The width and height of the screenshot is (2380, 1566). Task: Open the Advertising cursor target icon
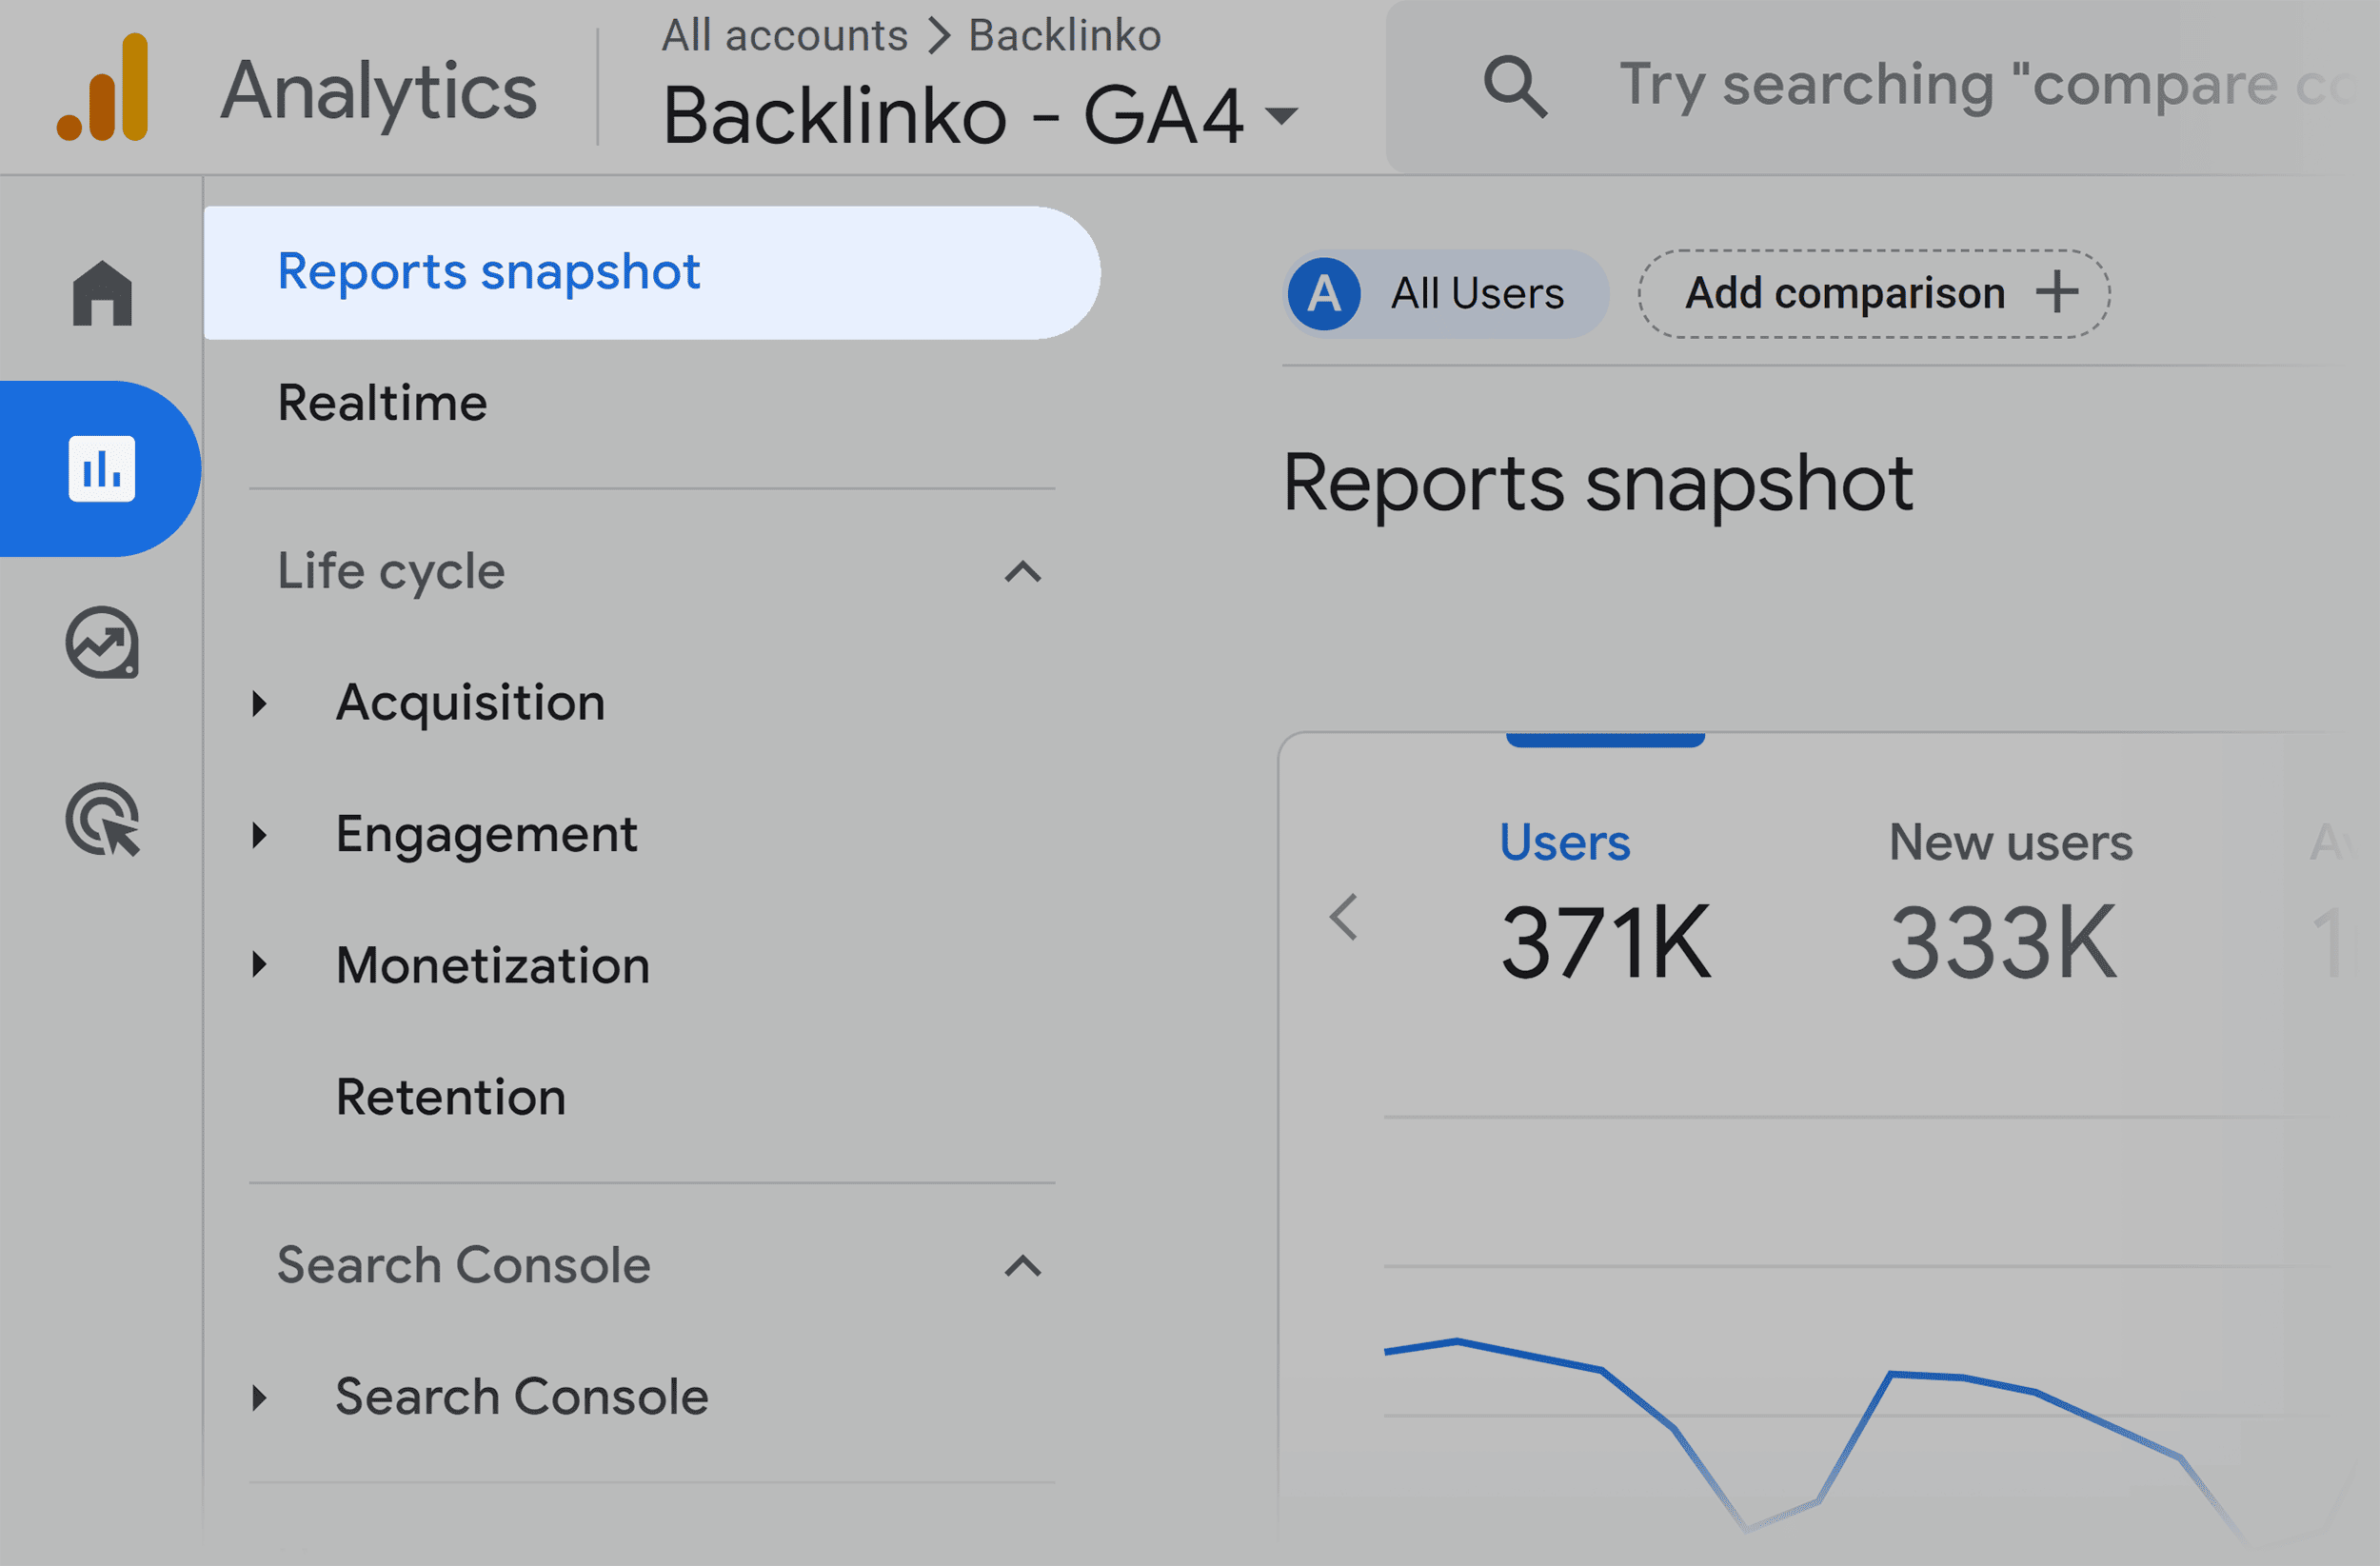(103, 819)
